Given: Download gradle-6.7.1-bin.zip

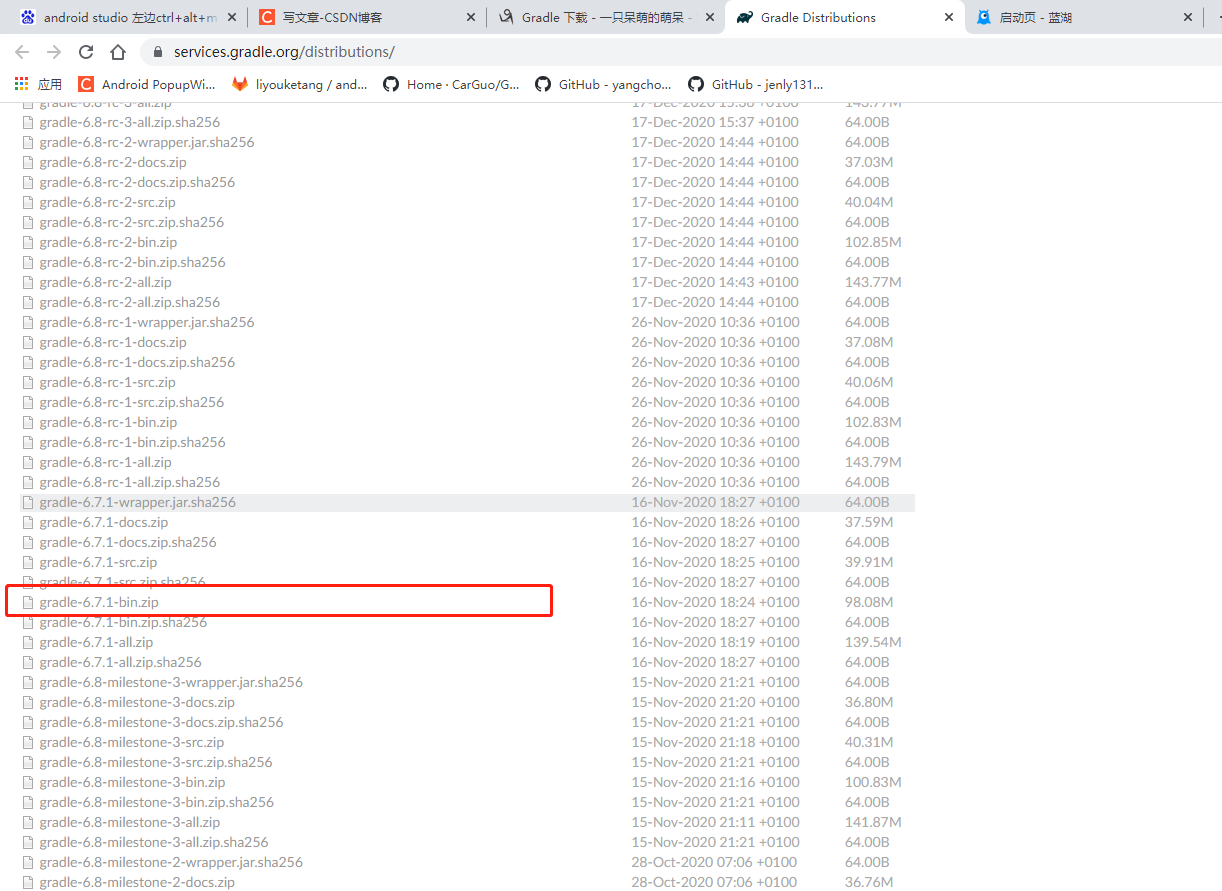Looking at the screenshot, I should 99,602.
